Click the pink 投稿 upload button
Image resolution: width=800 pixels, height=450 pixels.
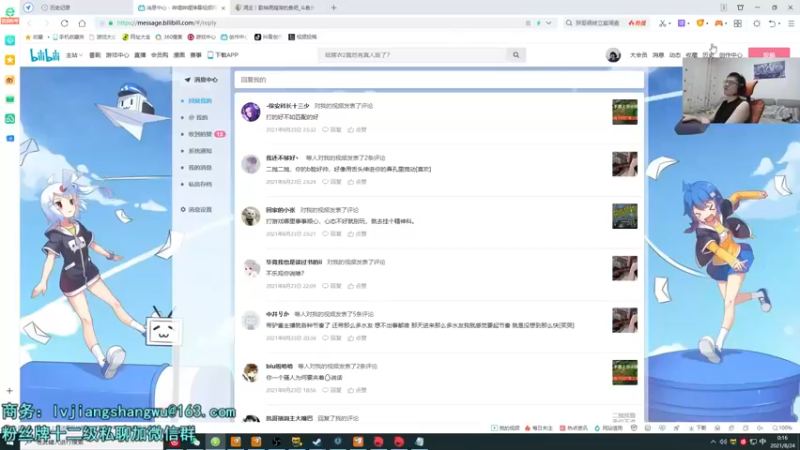point(769,55)
